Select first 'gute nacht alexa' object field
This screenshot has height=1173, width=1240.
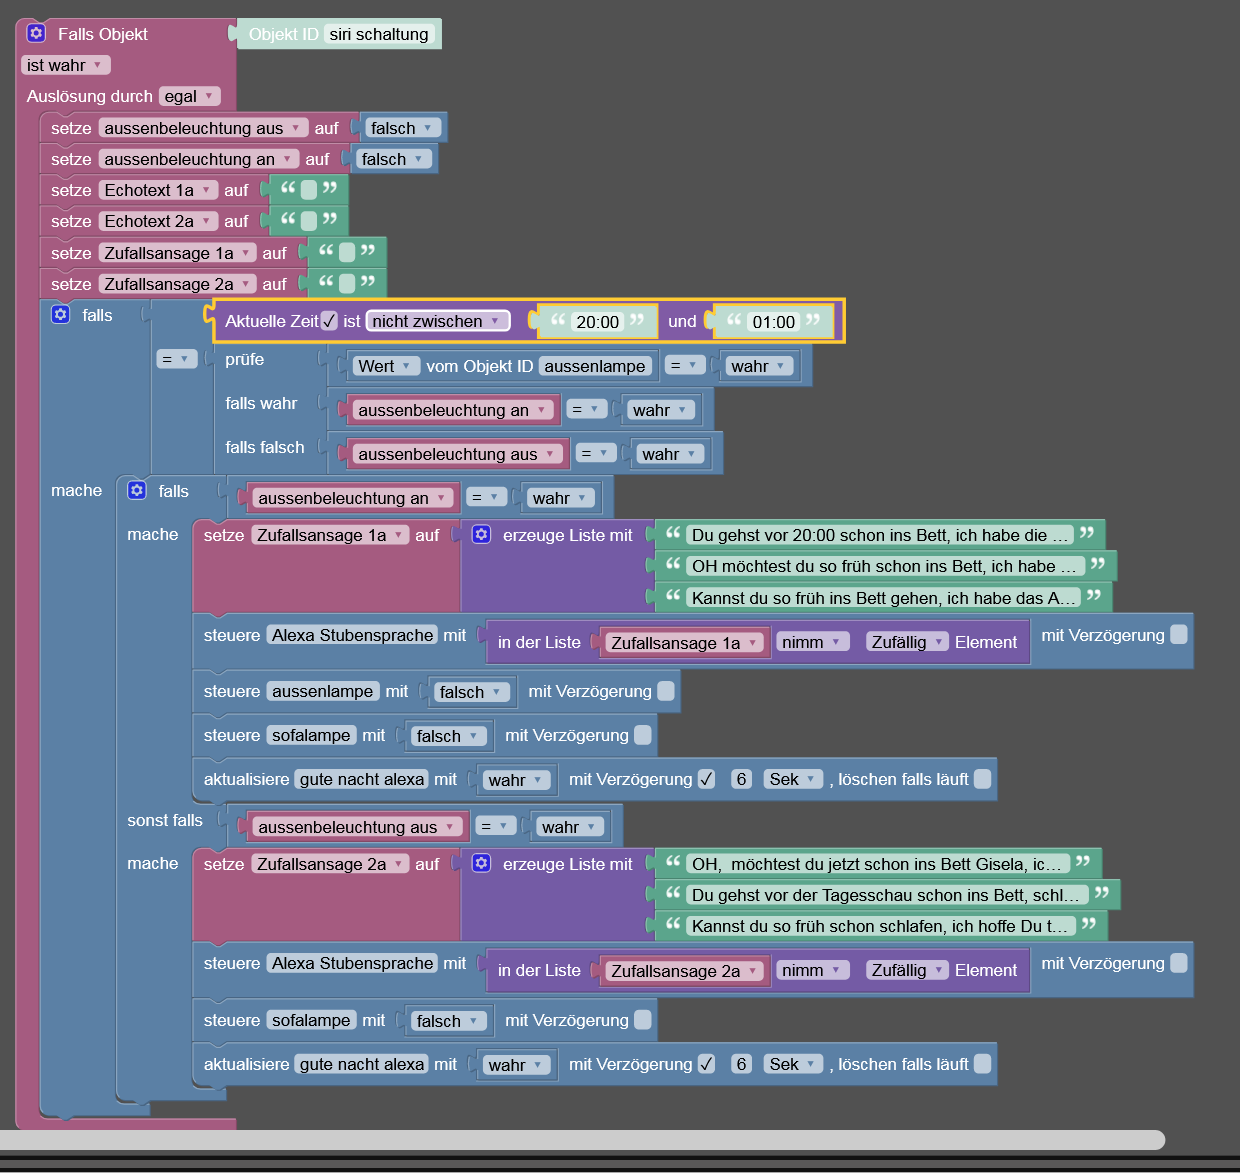pyautogui.click(x=362, y=779)
